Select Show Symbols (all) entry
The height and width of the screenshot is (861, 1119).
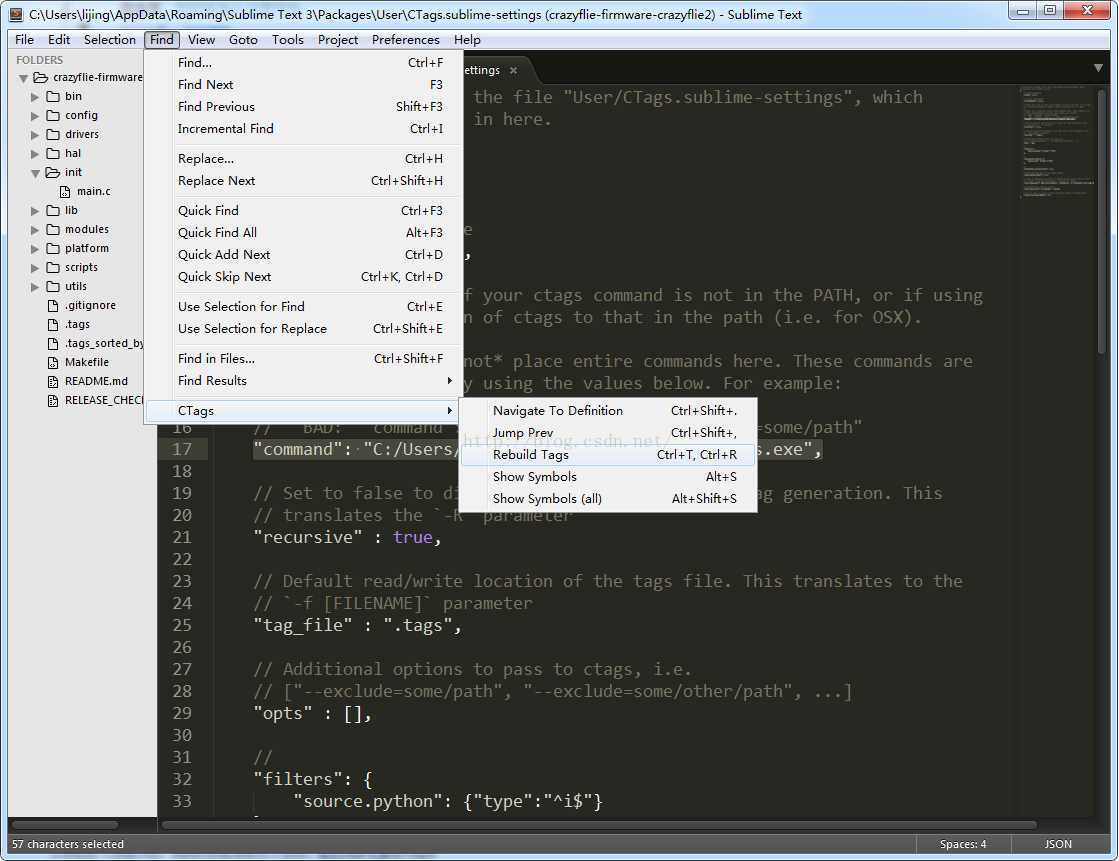click(608, 500)
